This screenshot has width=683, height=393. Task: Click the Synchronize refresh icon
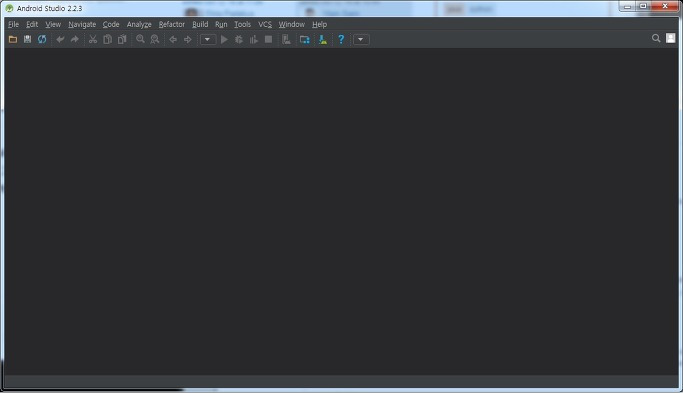[x=42, y=40]
